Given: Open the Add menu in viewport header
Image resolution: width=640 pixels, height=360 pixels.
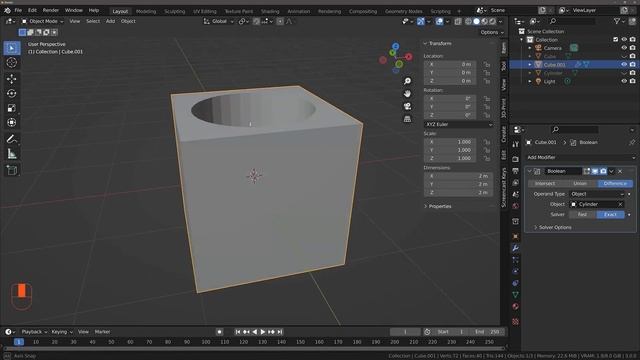Looking at the screenshot, I should (x=110, y=21).
